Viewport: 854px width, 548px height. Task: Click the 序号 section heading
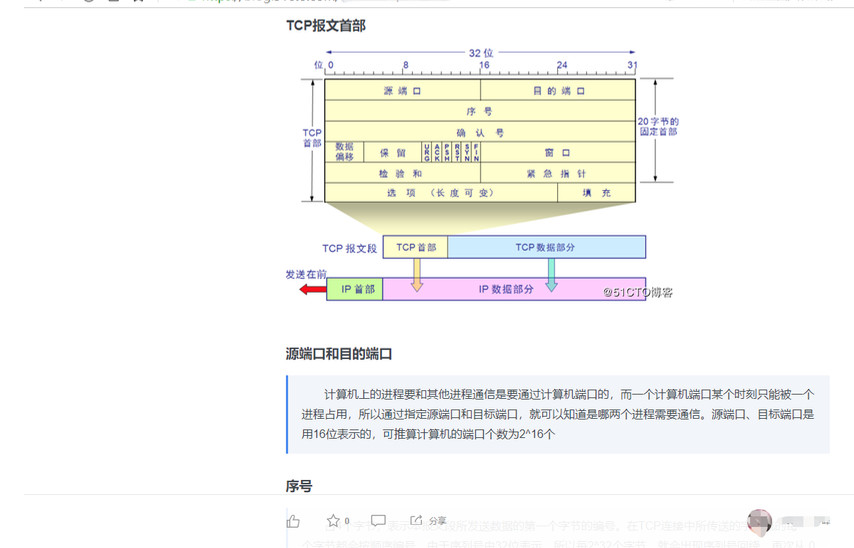point(299,486)
